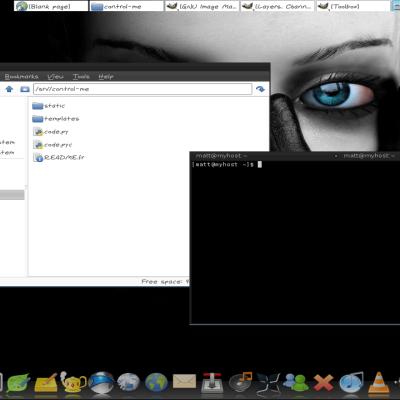Launch the blue swoosh sphere browser icon
Image resolution: width=400 pixels, height=400 pixels.
tap(101, 382)
